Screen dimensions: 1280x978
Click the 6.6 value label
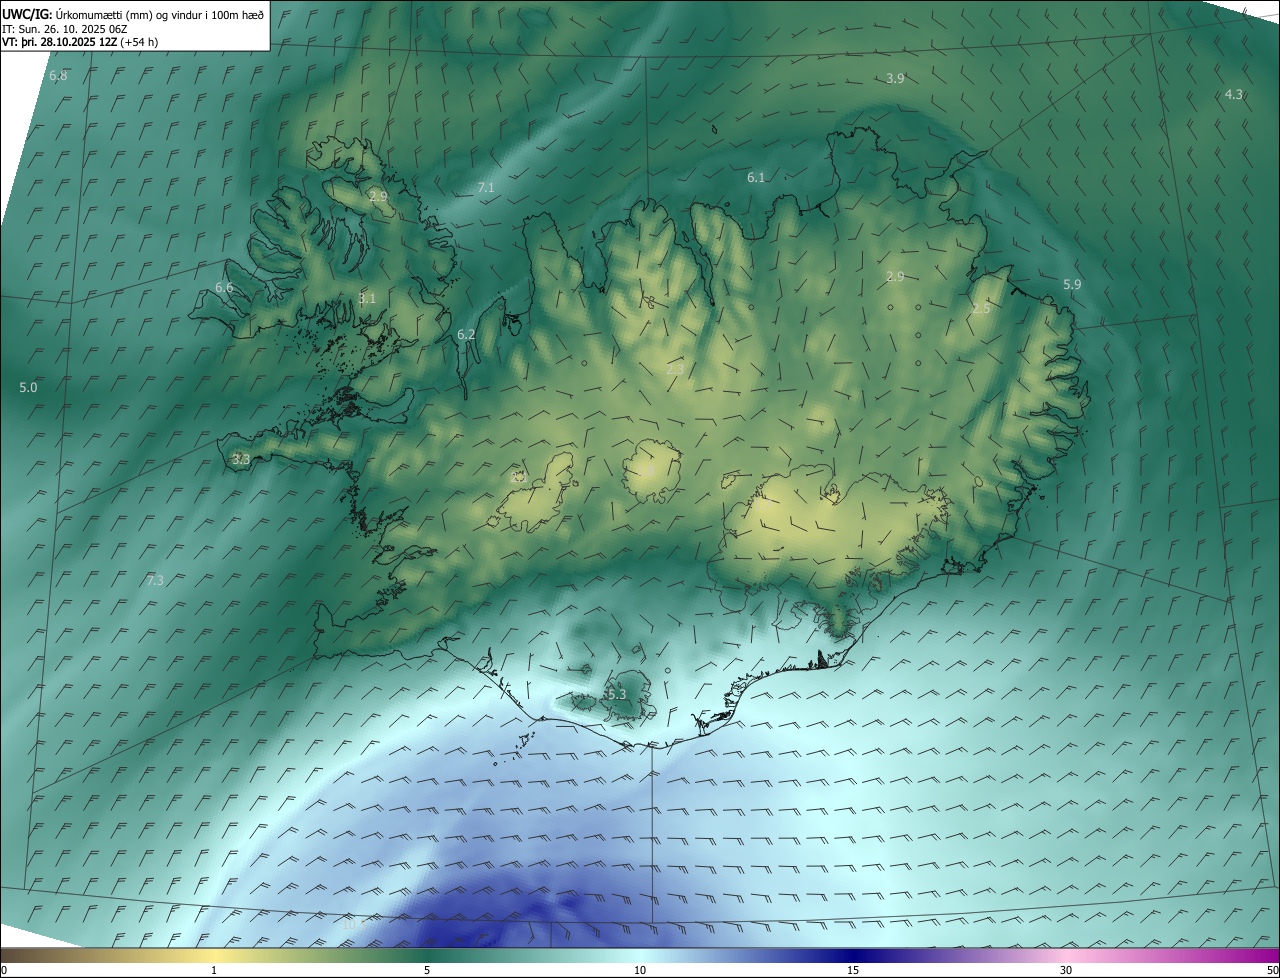click(224, 287)
